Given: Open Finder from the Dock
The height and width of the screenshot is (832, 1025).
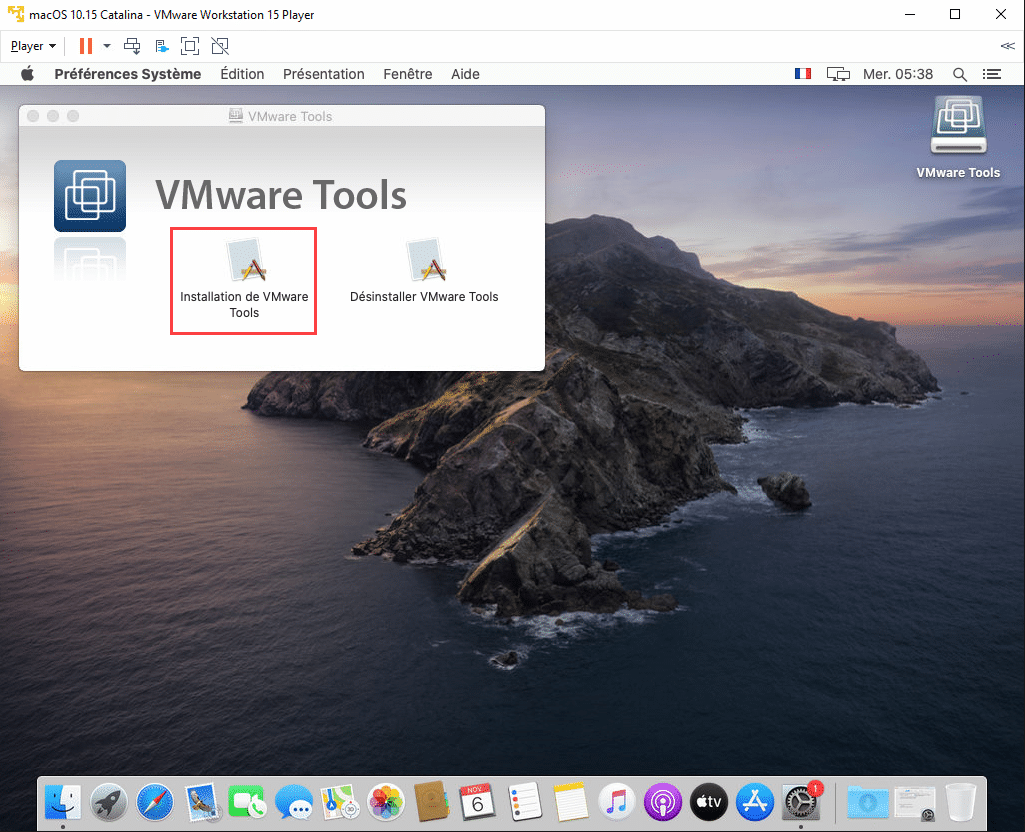Looking at the screenshot, I should (63, 802).
